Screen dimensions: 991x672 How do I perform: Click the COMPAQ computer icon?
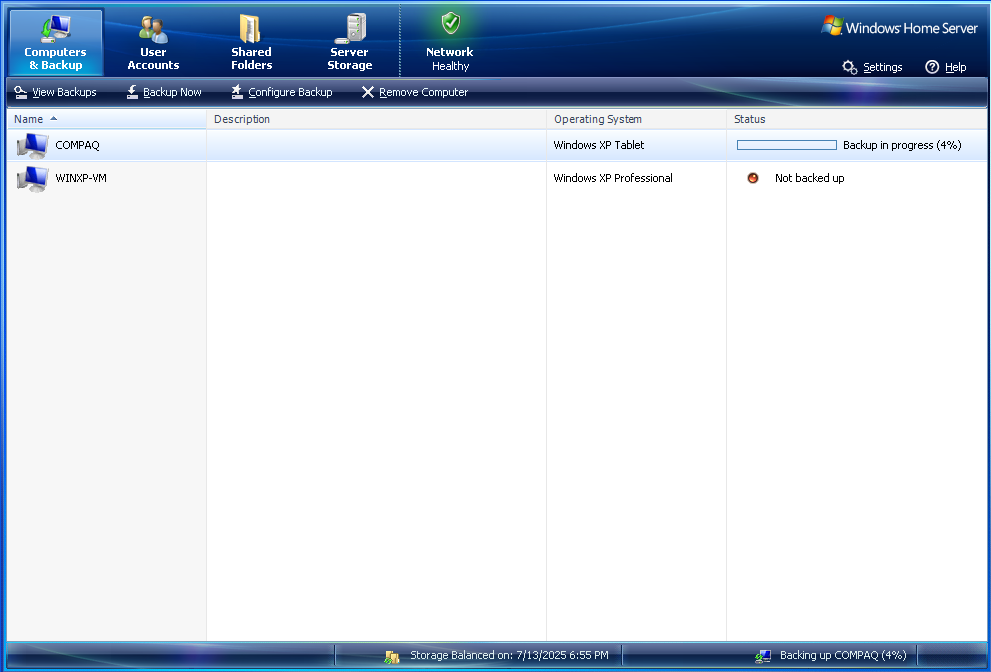pos(32,145)
